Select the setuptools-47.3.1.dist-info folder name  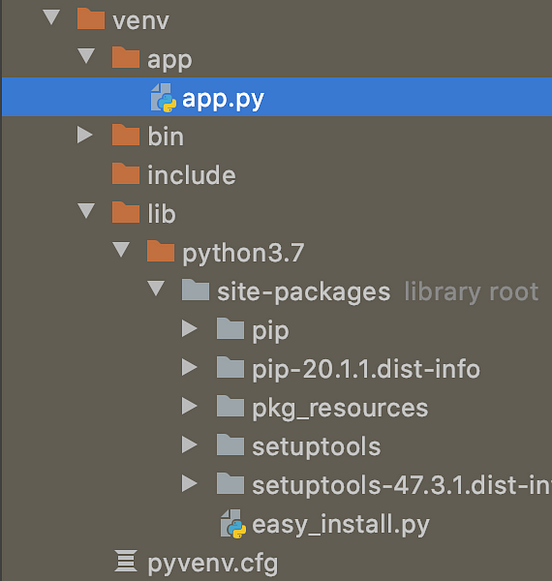pos(402,485)
